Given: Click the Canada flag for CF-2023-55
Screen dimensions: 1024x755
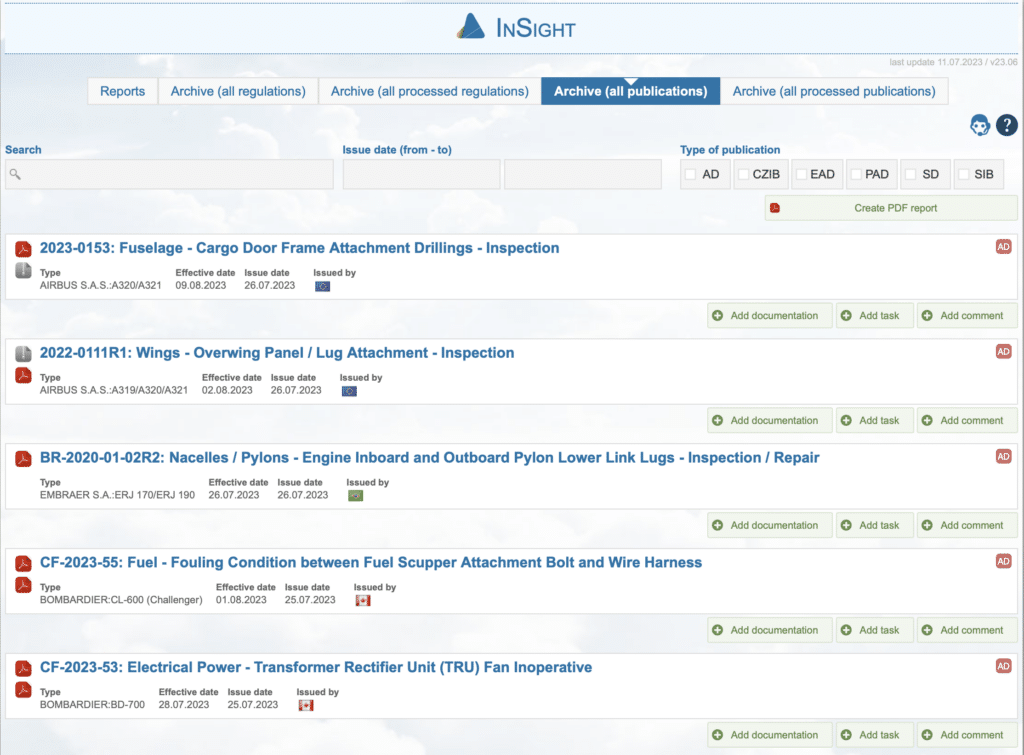Looking at the screenshot, I should (363, 601).
